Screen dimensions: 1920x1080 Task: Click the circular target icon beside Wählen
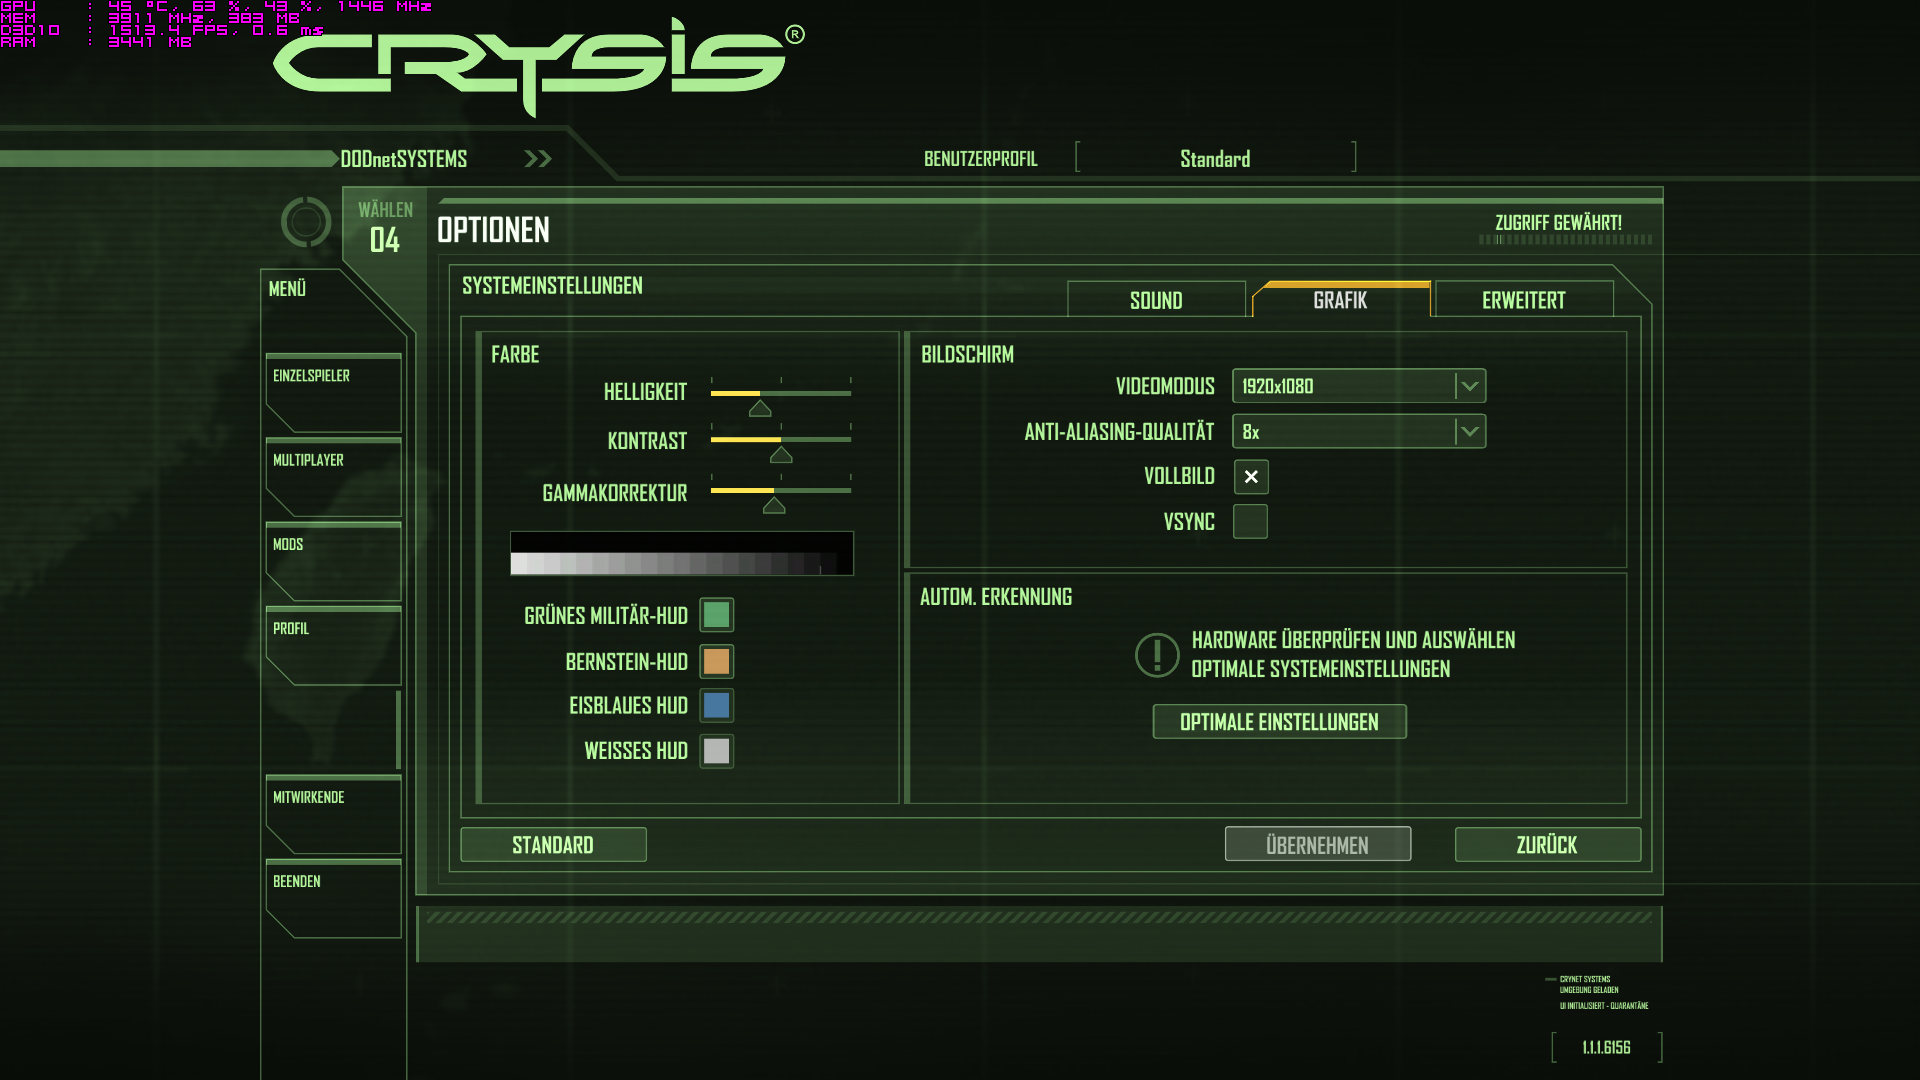point(306,222)
